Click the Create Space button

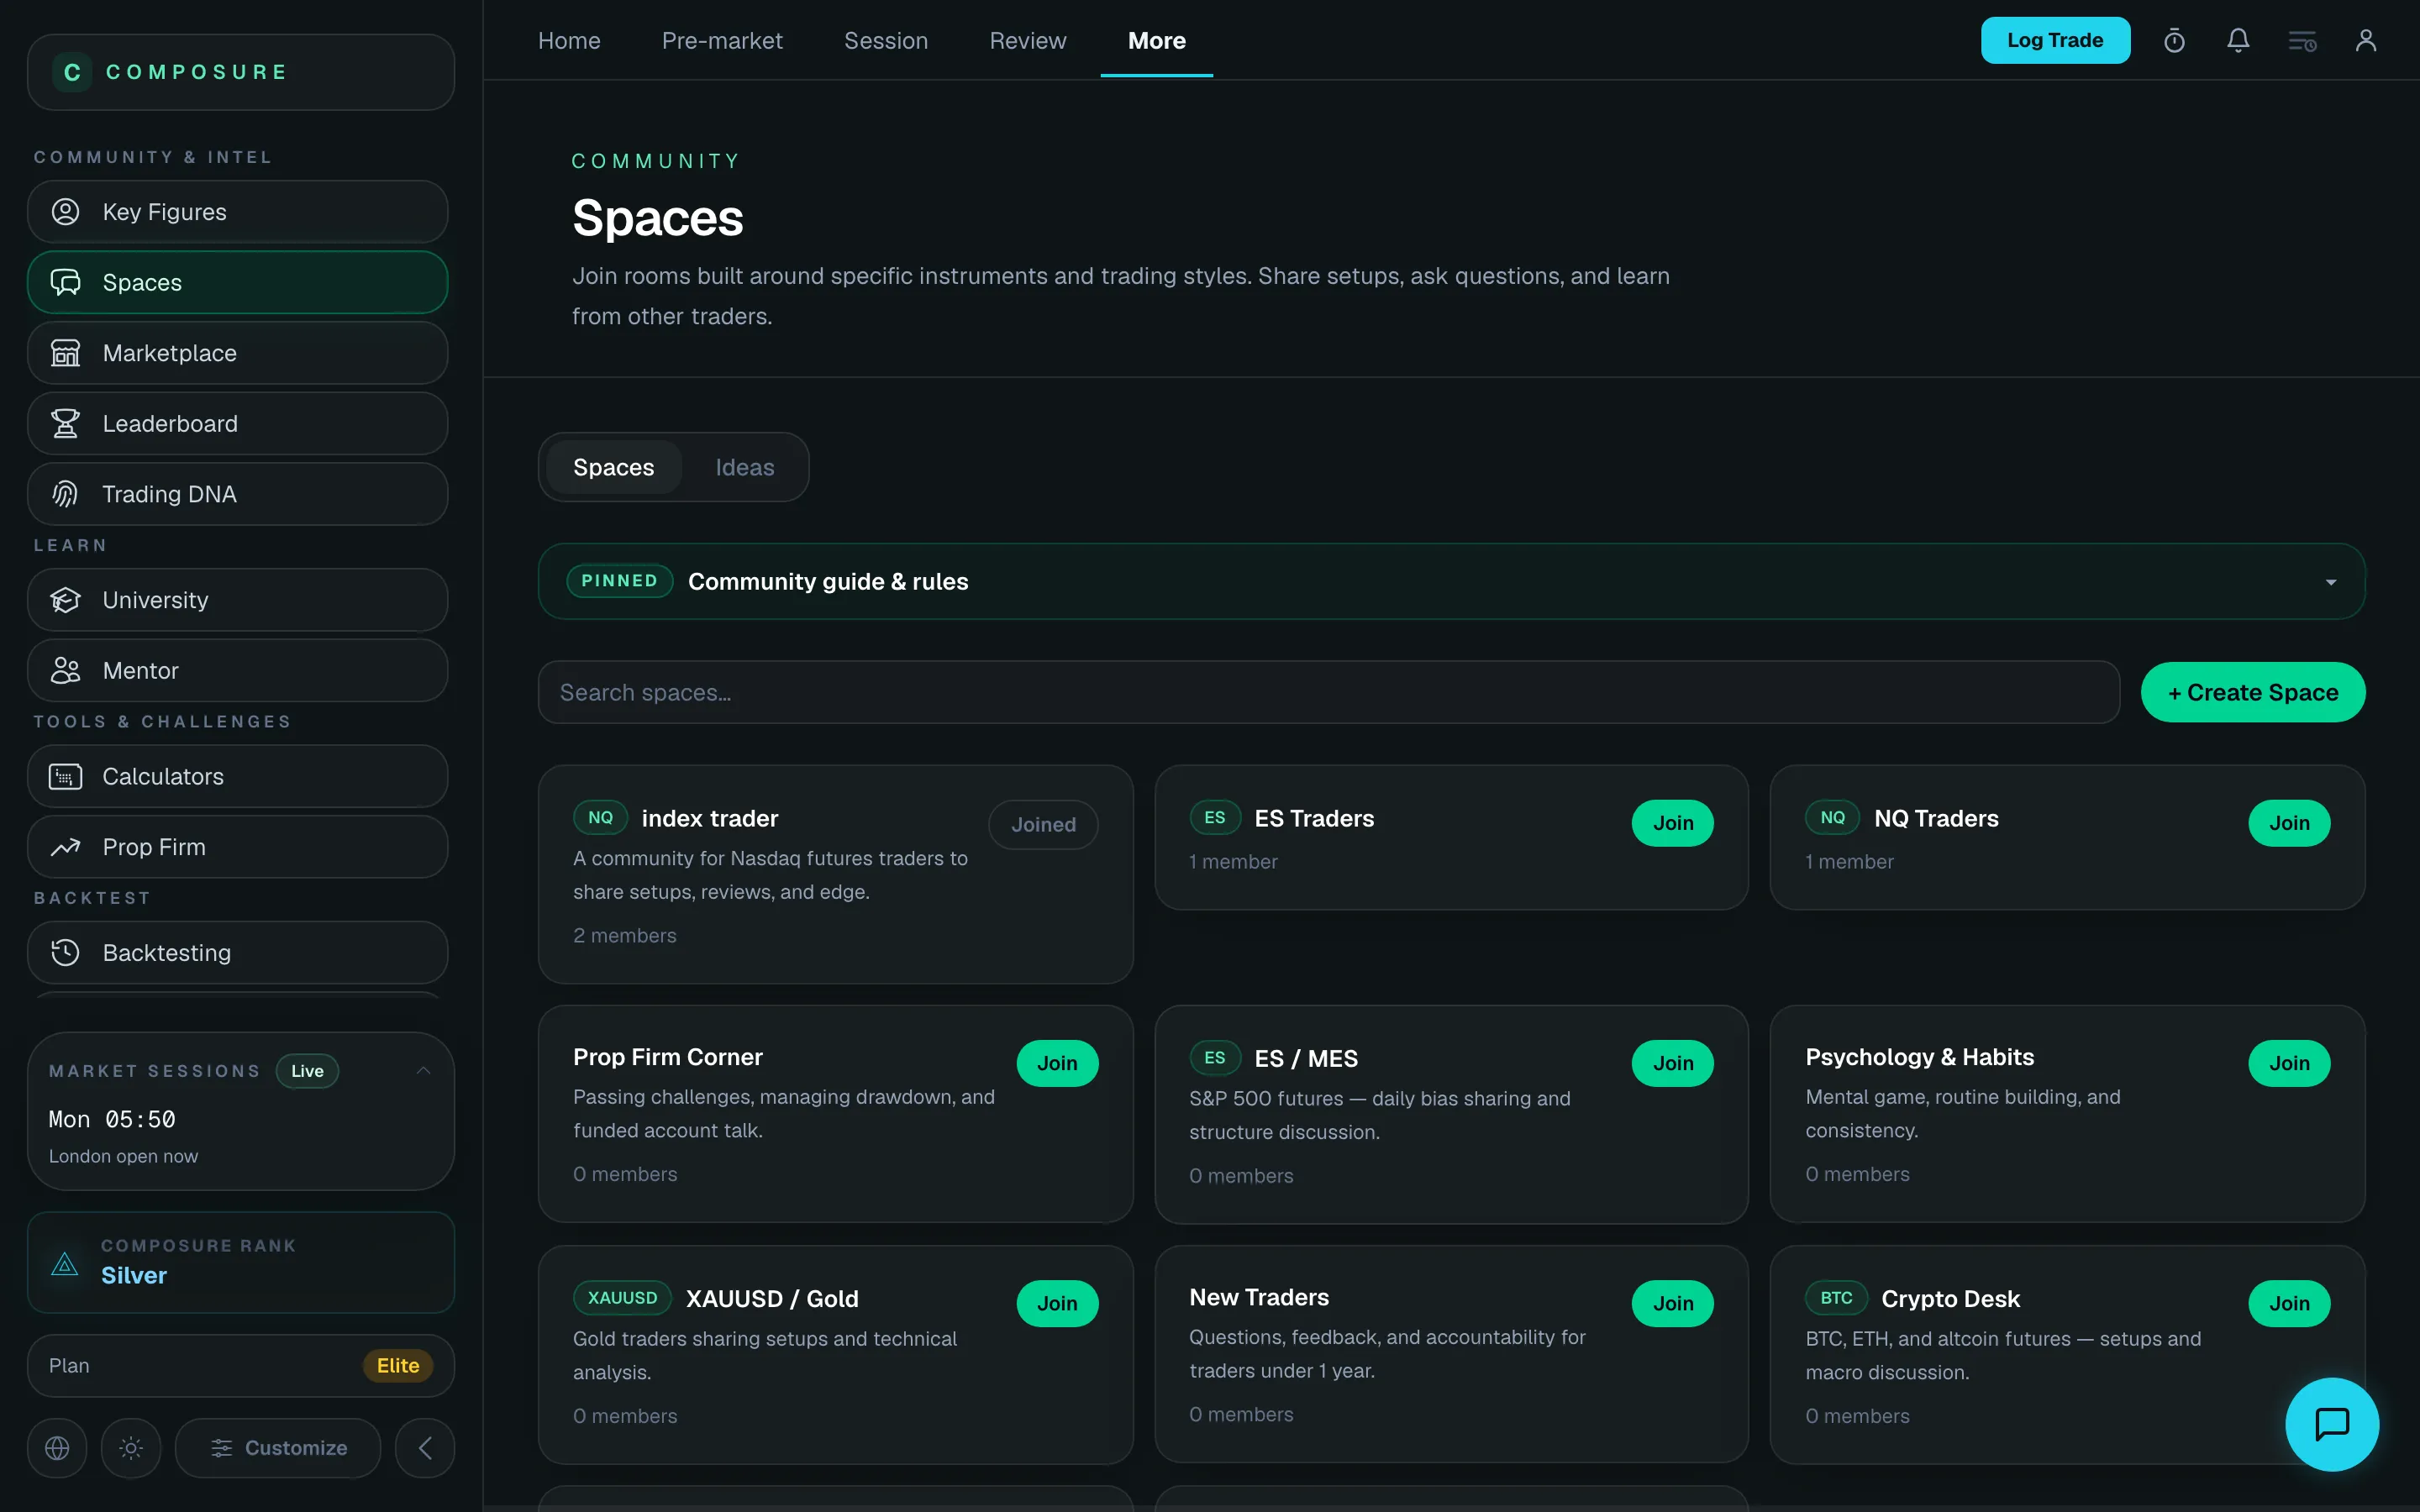click(2253, 692)
